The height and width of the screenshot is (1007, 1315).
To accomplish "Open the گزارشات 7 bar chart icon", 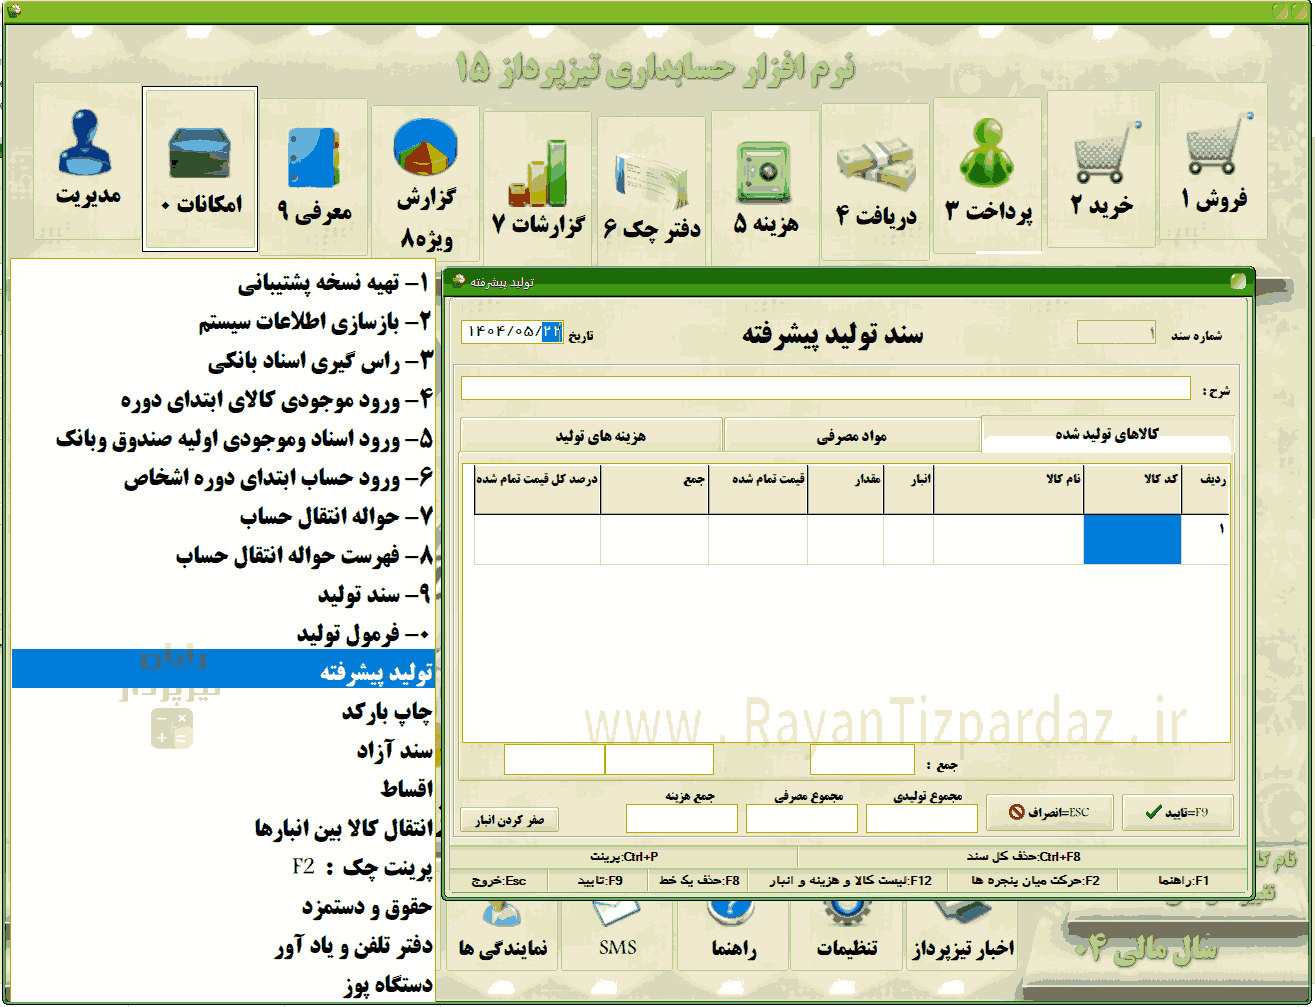I will 539,187.
